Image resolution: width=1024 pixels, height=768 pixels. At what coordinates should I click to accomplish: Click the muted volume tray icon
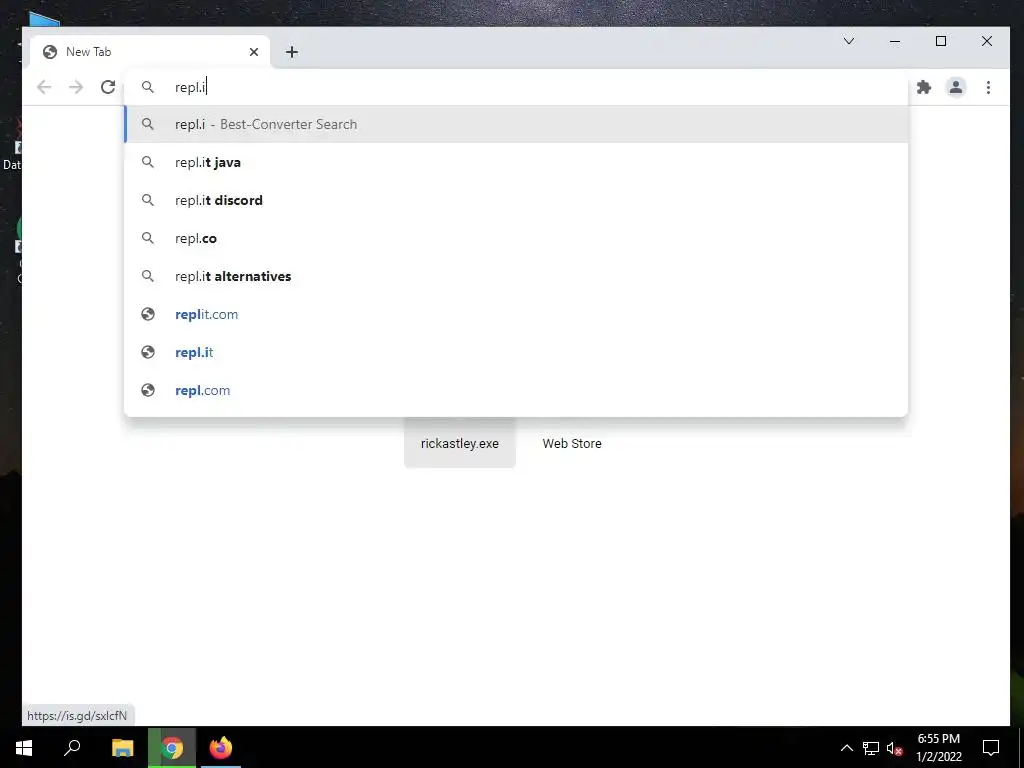[x=894, y=748]
